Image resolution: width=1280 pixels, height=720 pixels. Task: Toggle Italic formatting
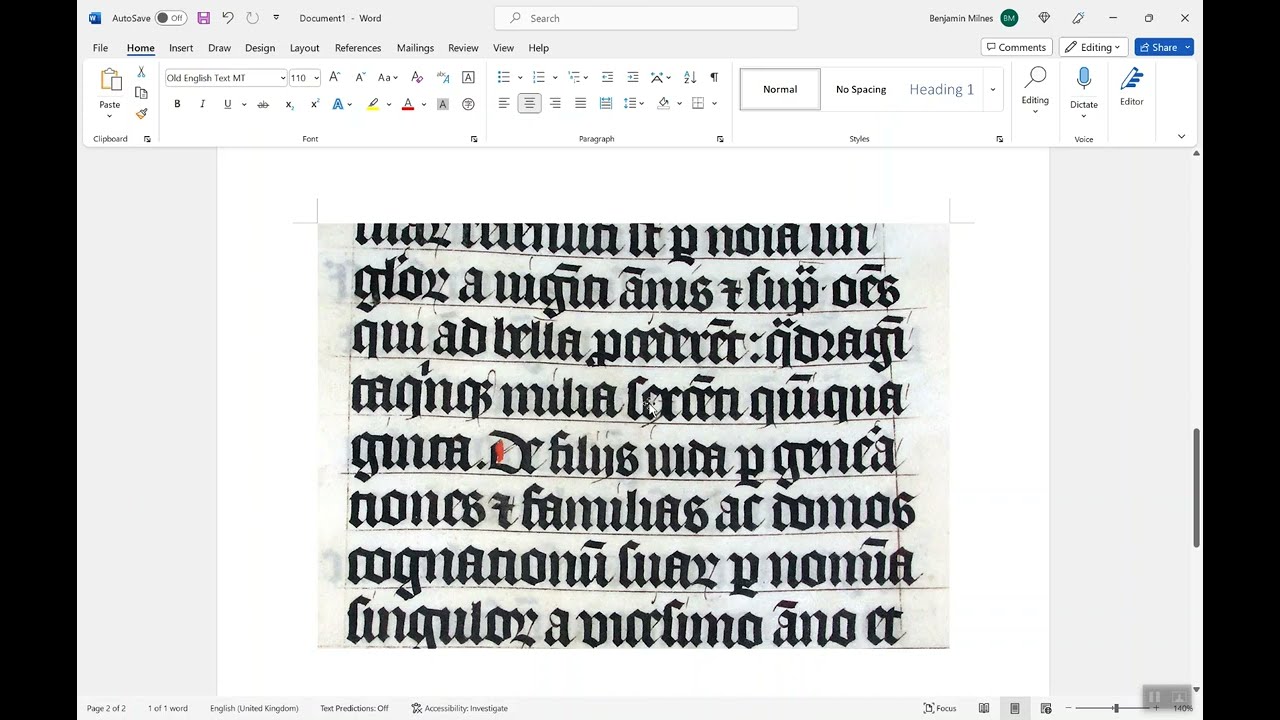202,104
